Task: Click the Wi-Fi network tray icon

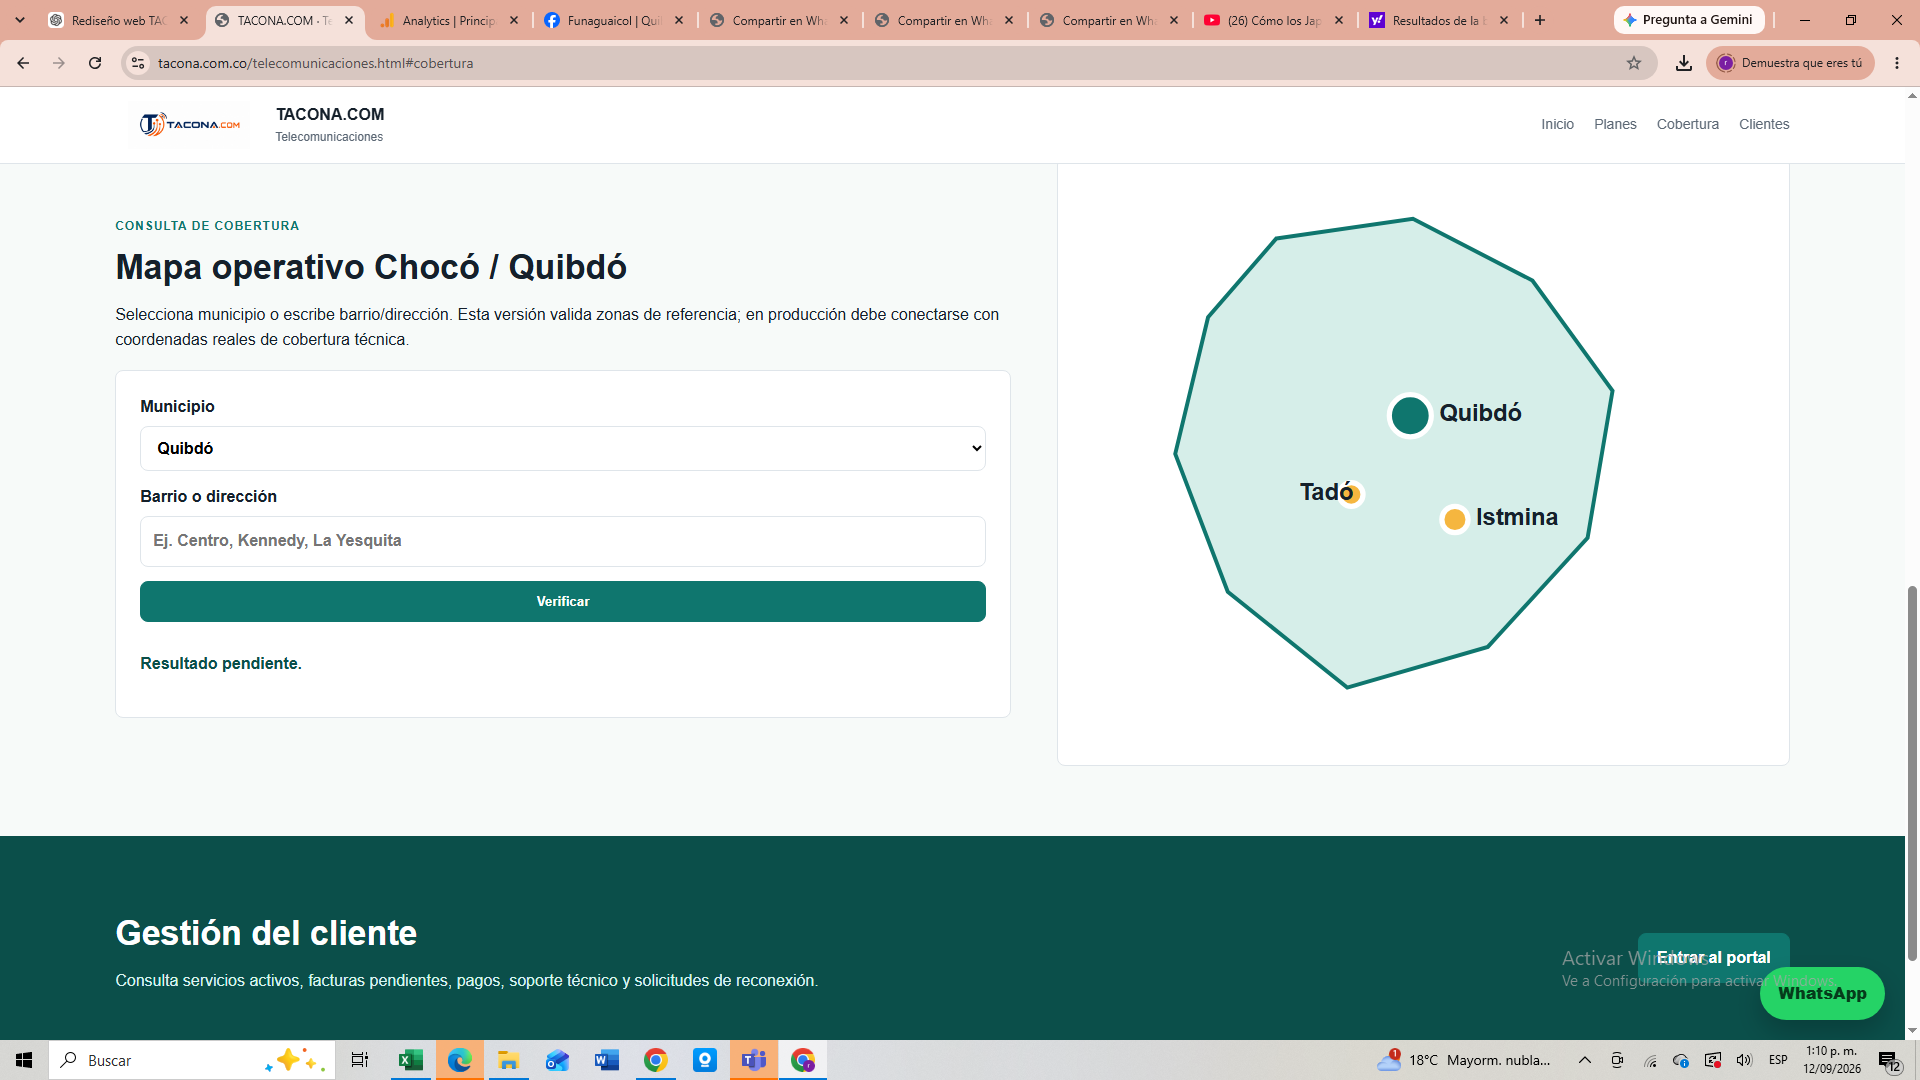Action: pyautogui.click(x=1650, y=1060)
